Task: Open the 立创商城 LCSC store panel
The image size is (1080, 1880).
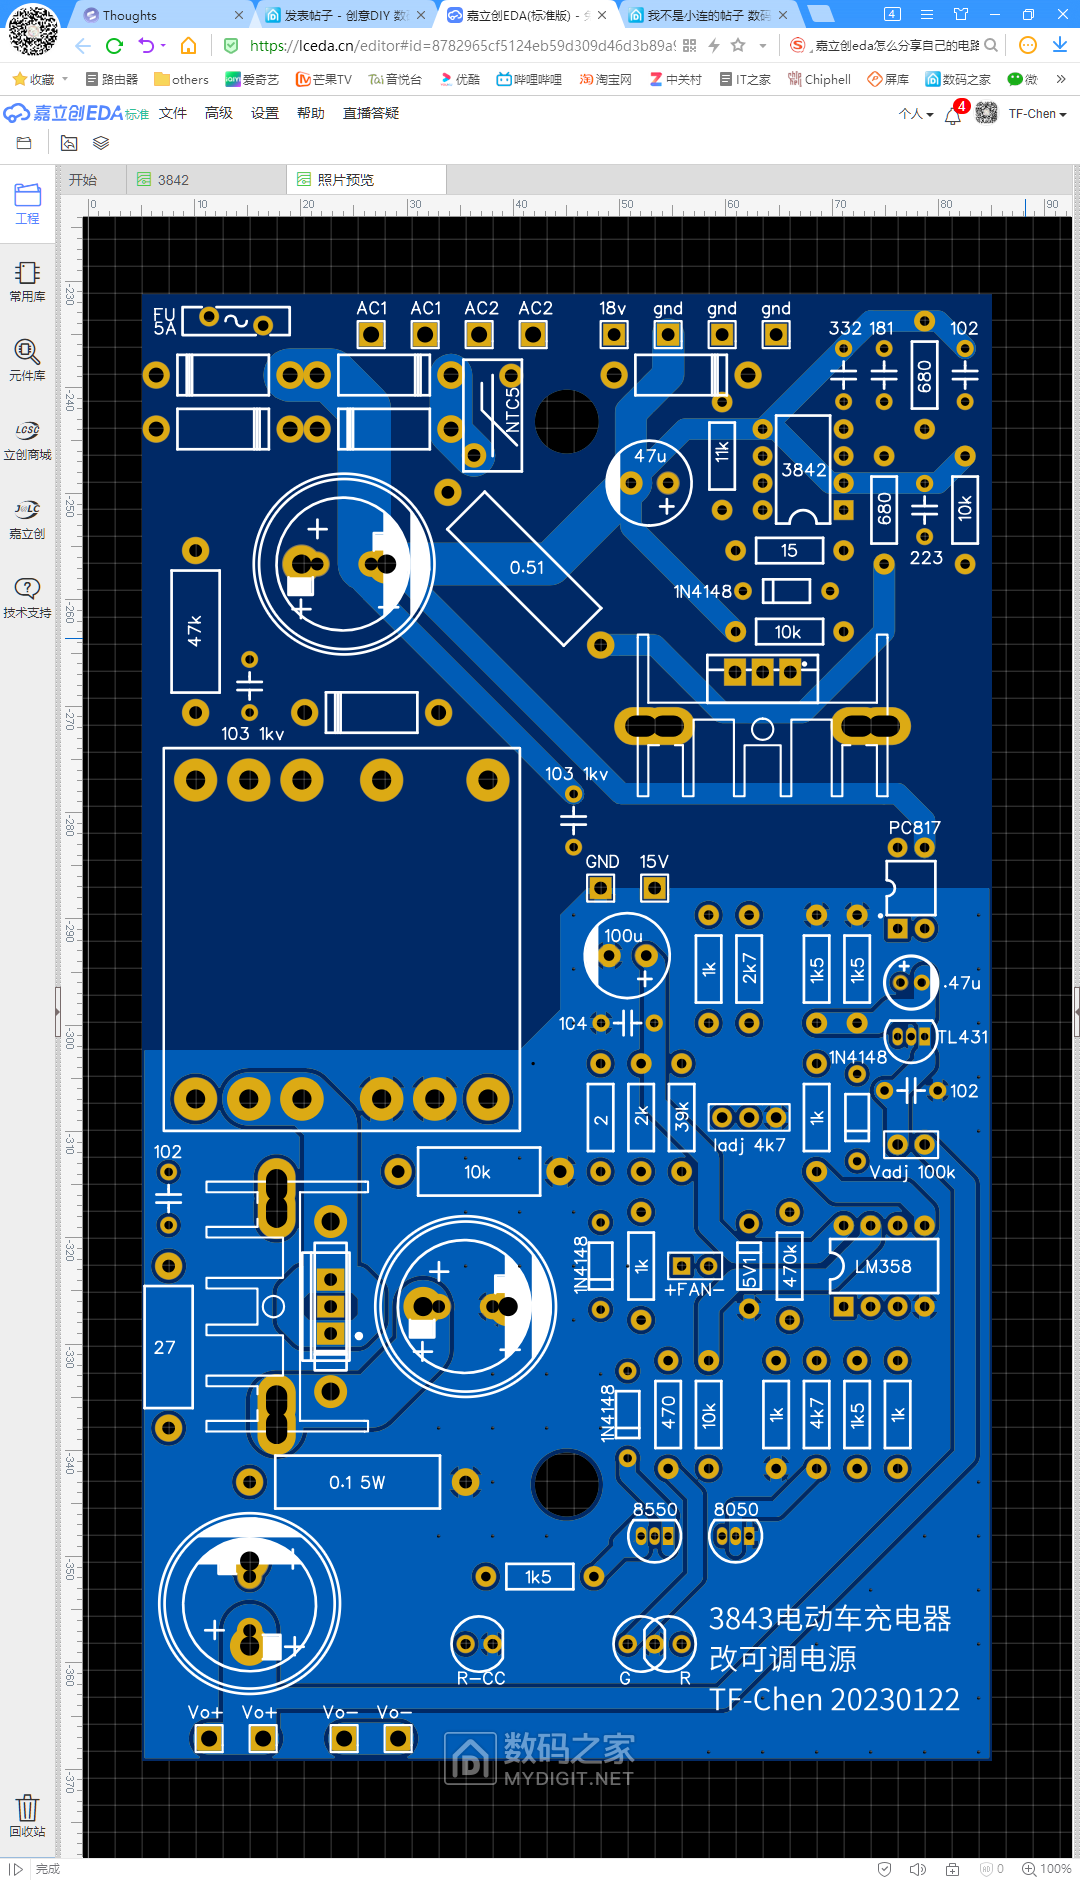Action: click(27, 440)
